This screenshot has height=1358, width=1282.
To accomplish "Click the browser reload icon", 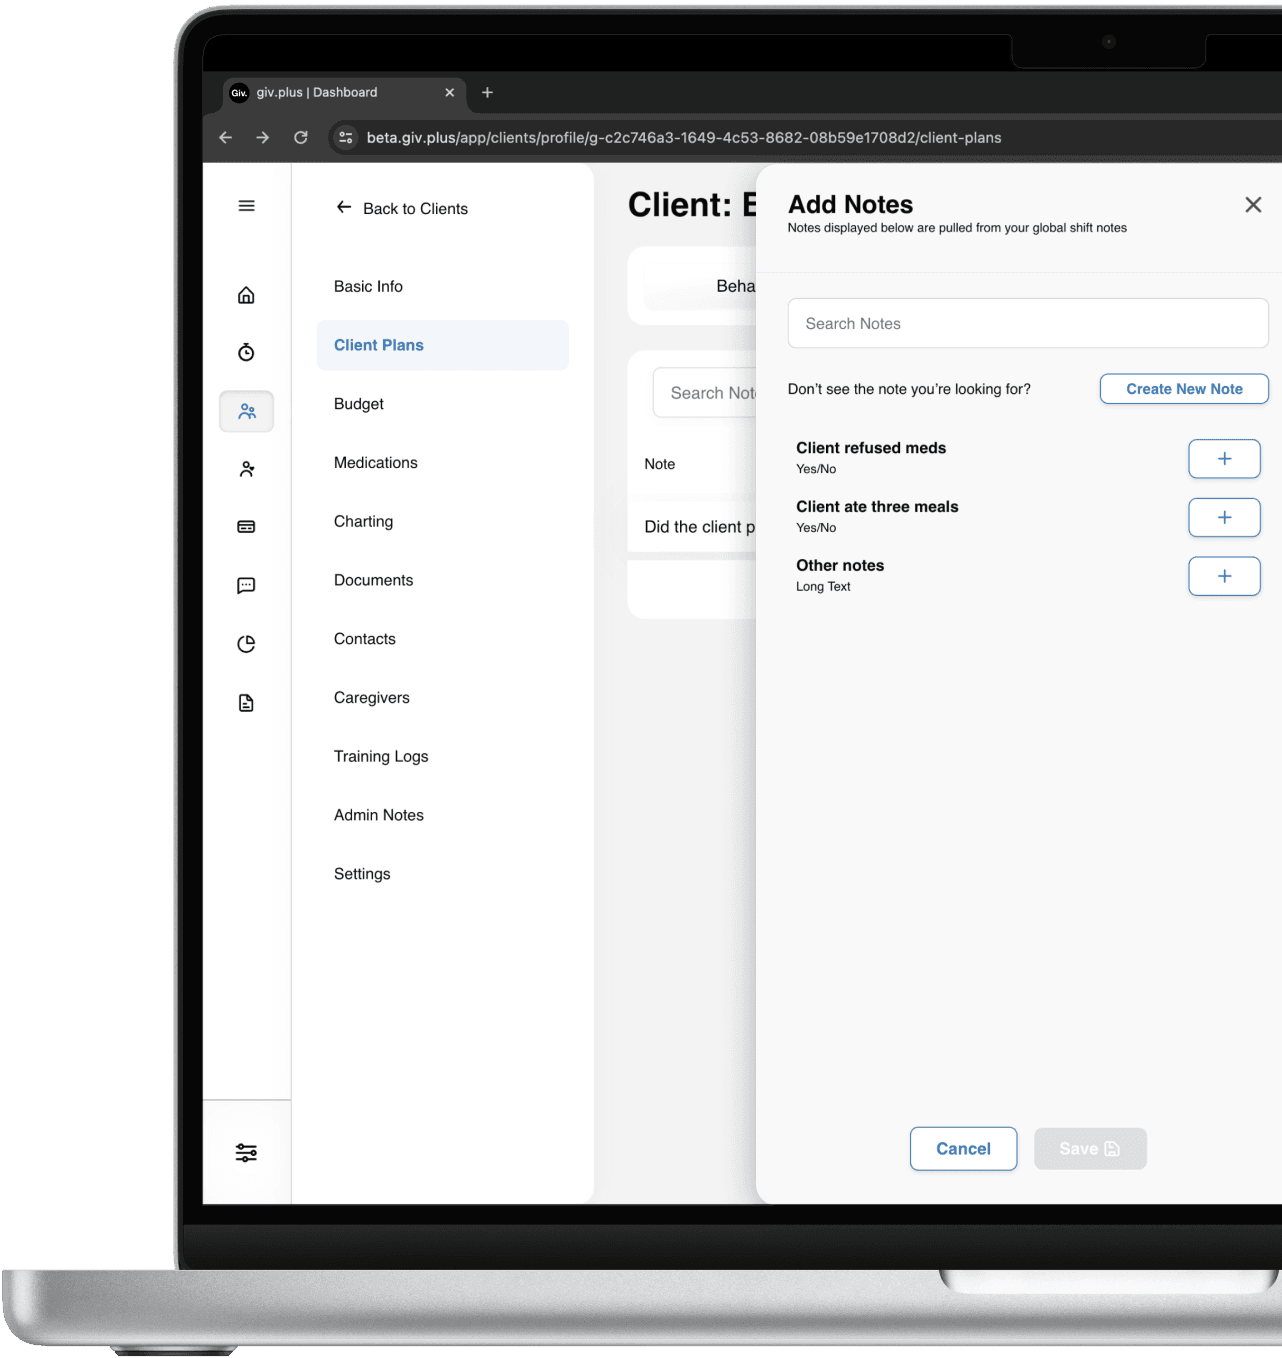I will pyautogui.click(x=301, y=137).
